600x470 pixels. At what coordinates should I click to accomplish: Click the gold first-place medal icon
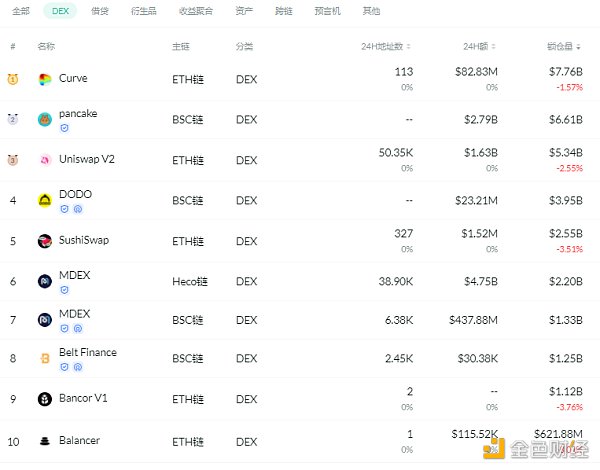[x=13, y=79]
